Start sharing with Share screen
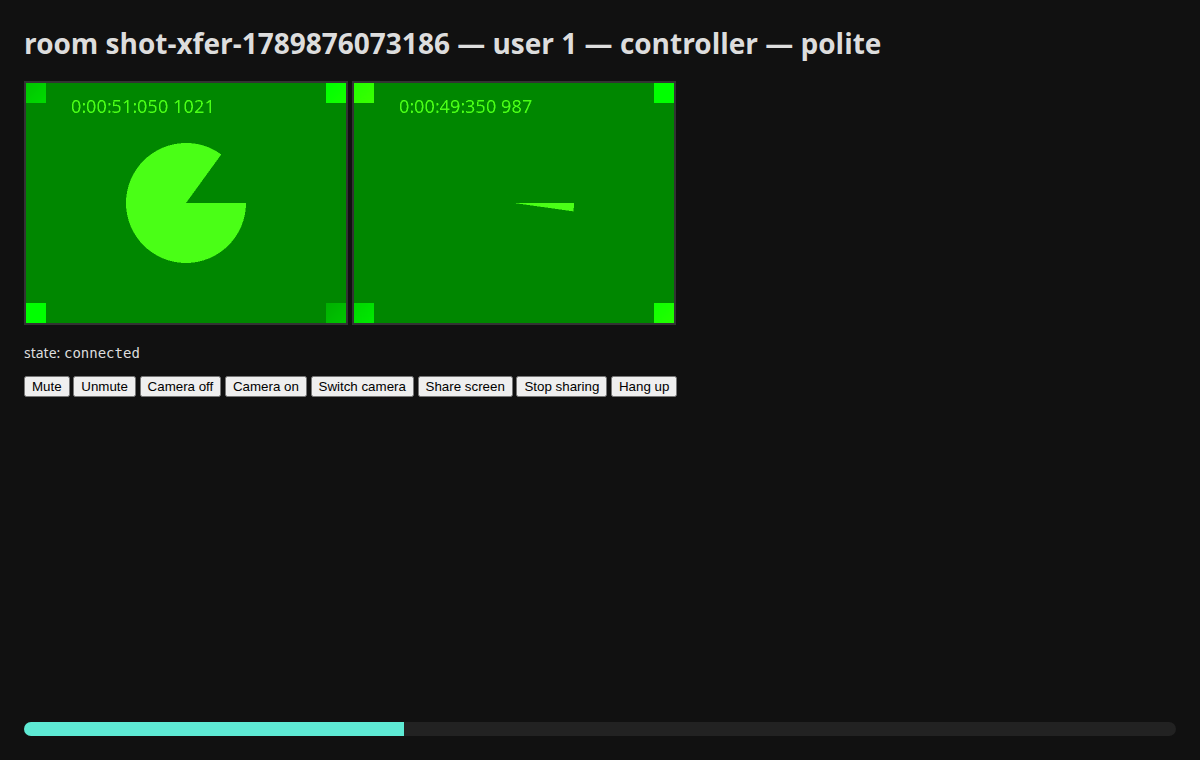Screen dimensions: 1200x760 tap(465, 387)
